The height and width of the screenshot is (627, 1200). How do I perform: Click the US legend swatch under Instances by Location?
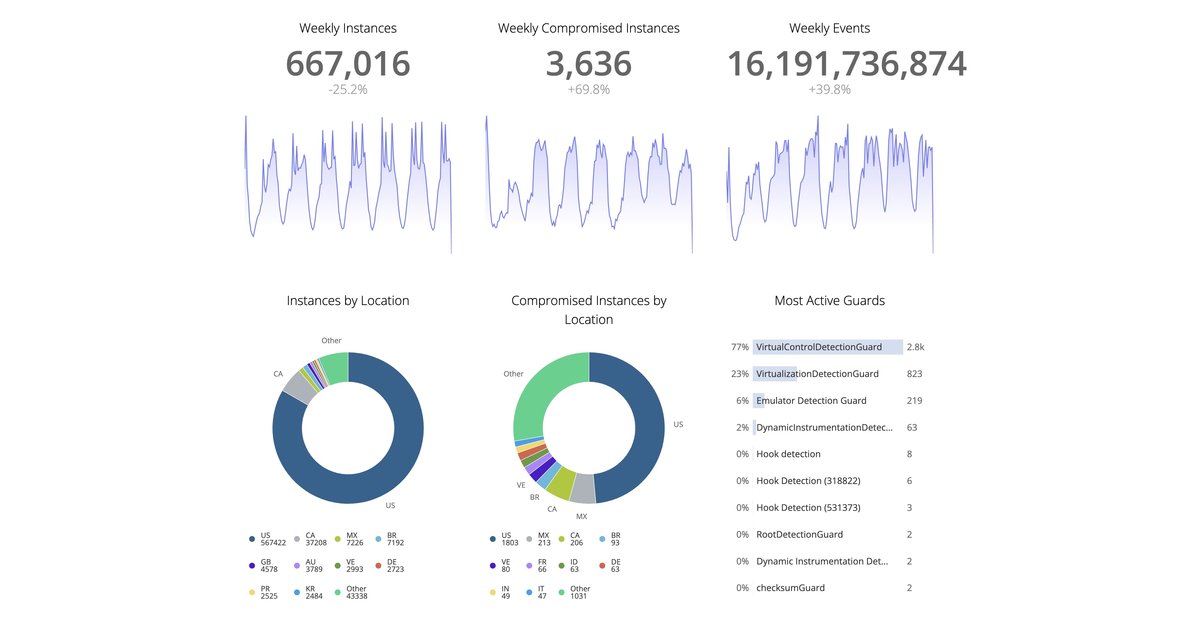point(252,539)
